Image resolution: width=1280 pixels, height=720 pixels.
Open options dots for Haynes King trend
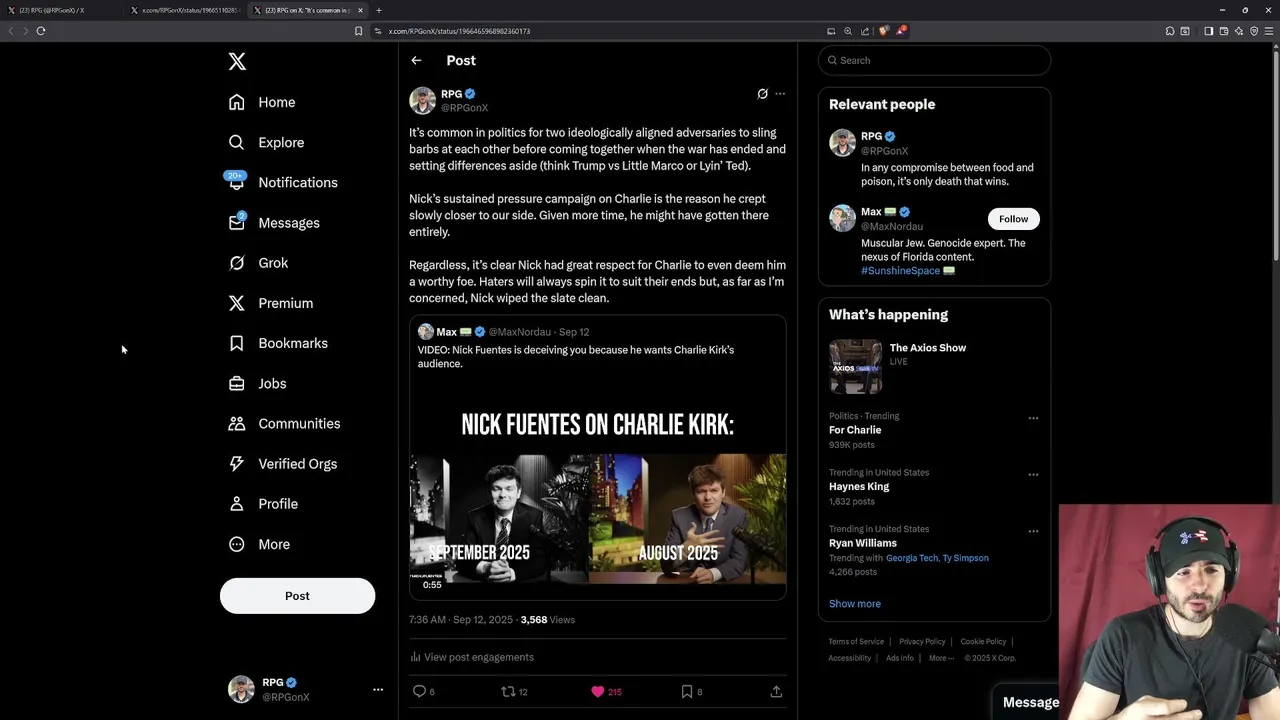[1033, 475]
